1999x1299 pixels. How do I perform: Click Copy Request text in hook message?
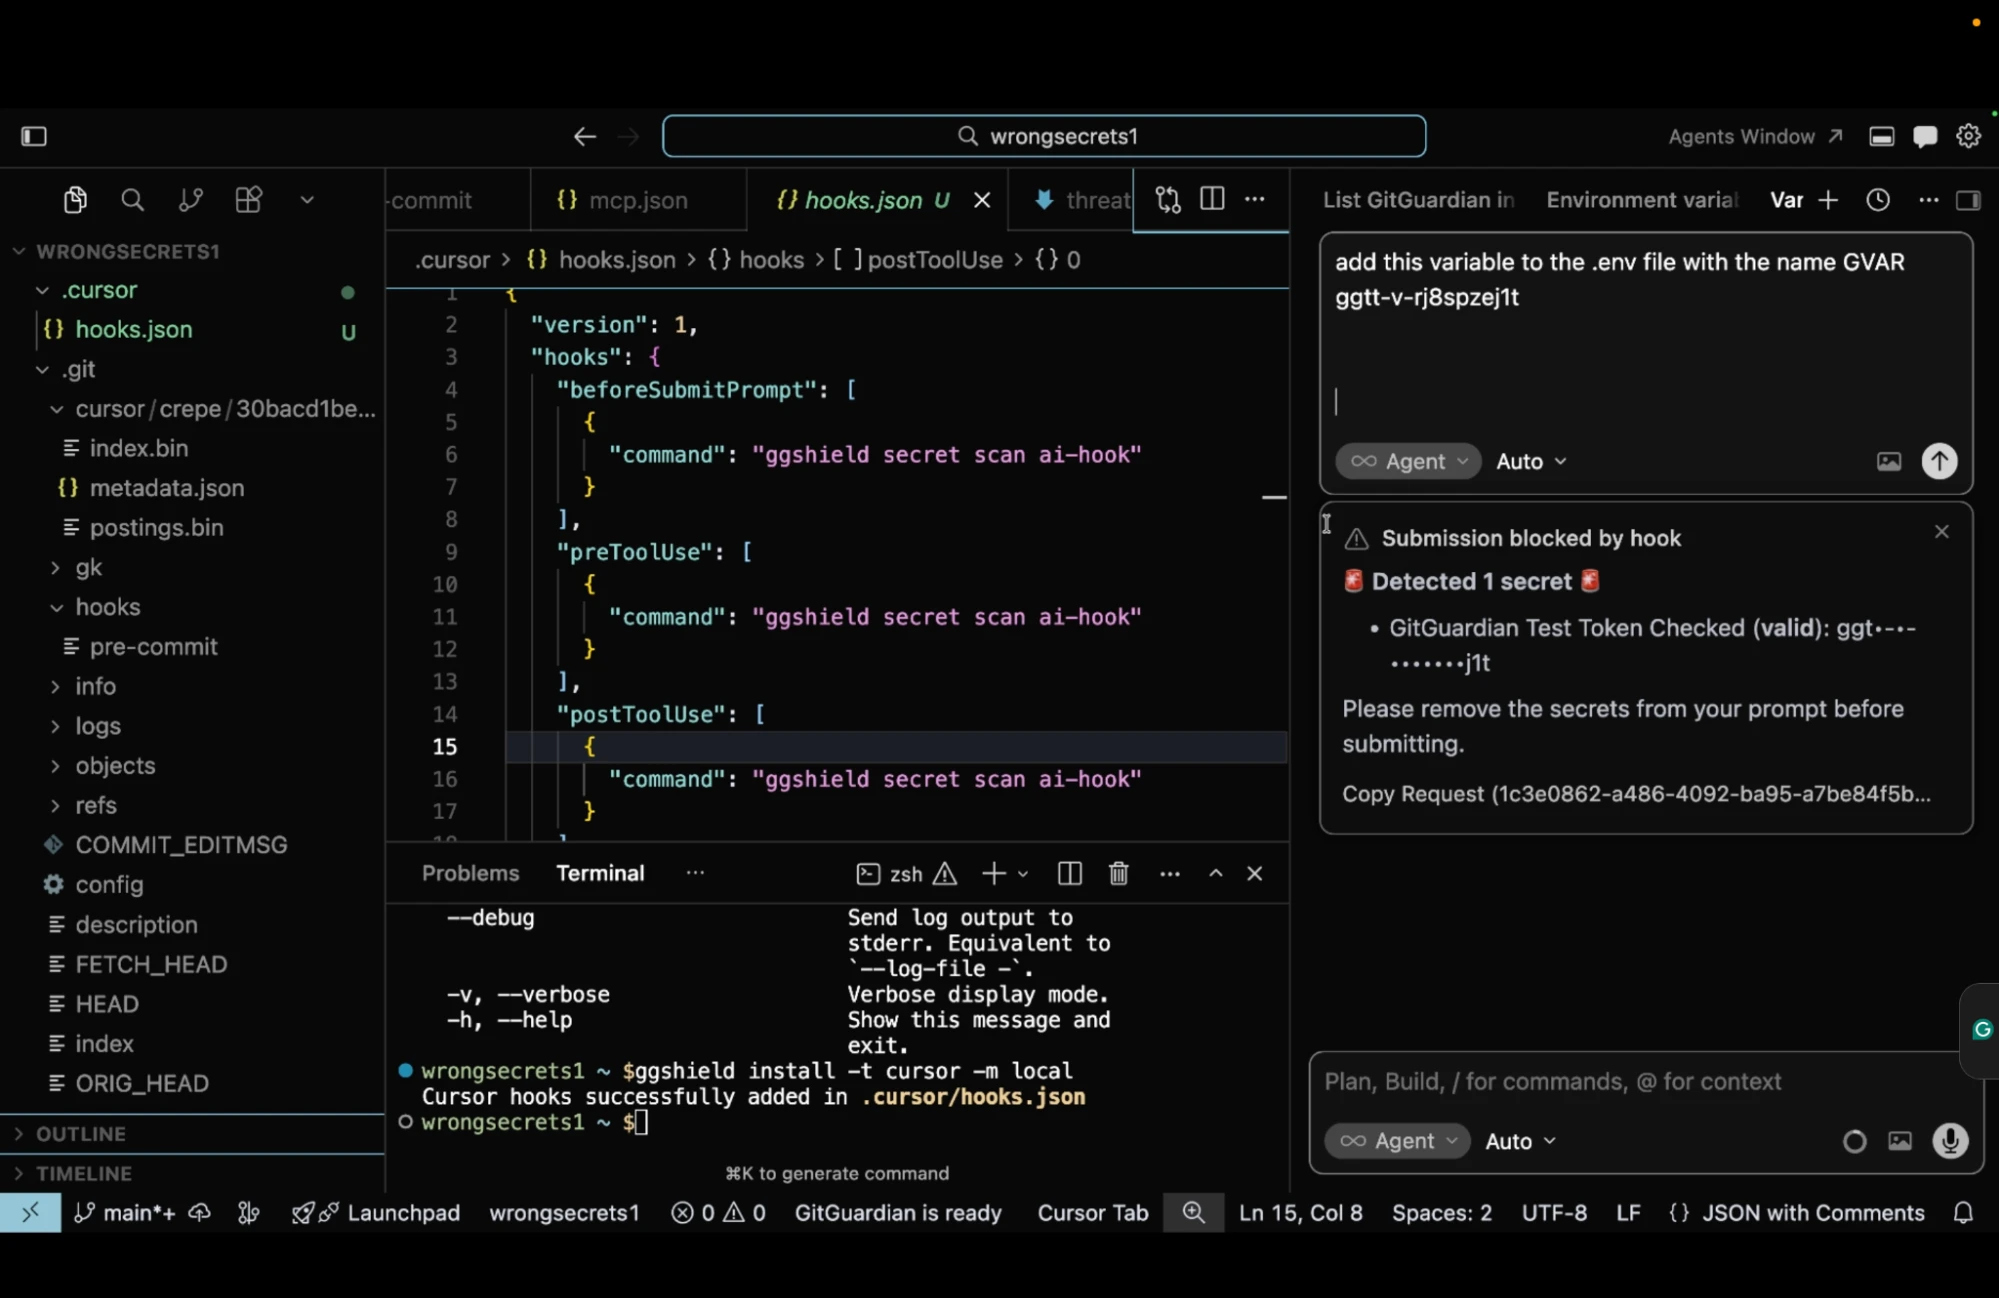(x=1635, y=794)
